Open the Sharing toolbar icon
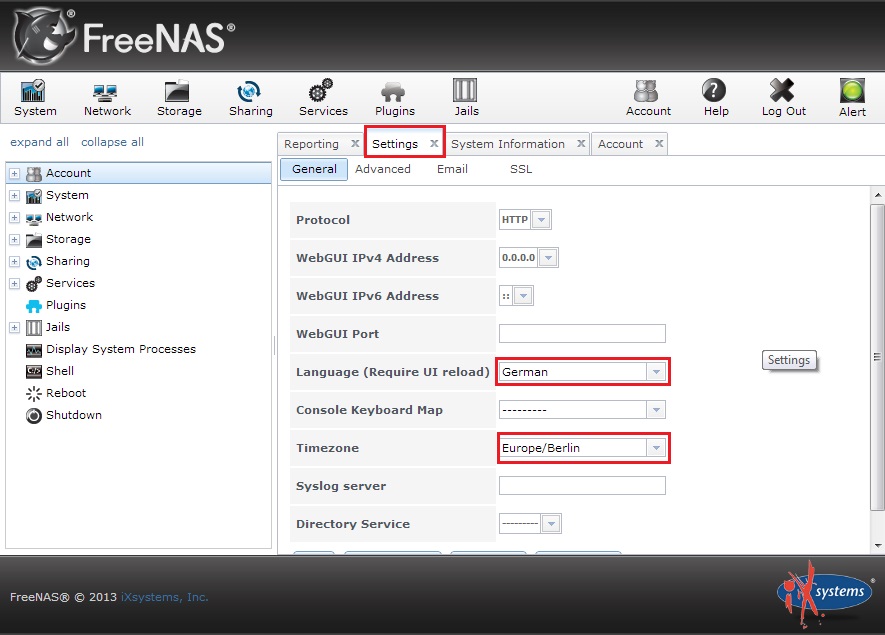Screen dimensions: 885x635 coord(251,98)
